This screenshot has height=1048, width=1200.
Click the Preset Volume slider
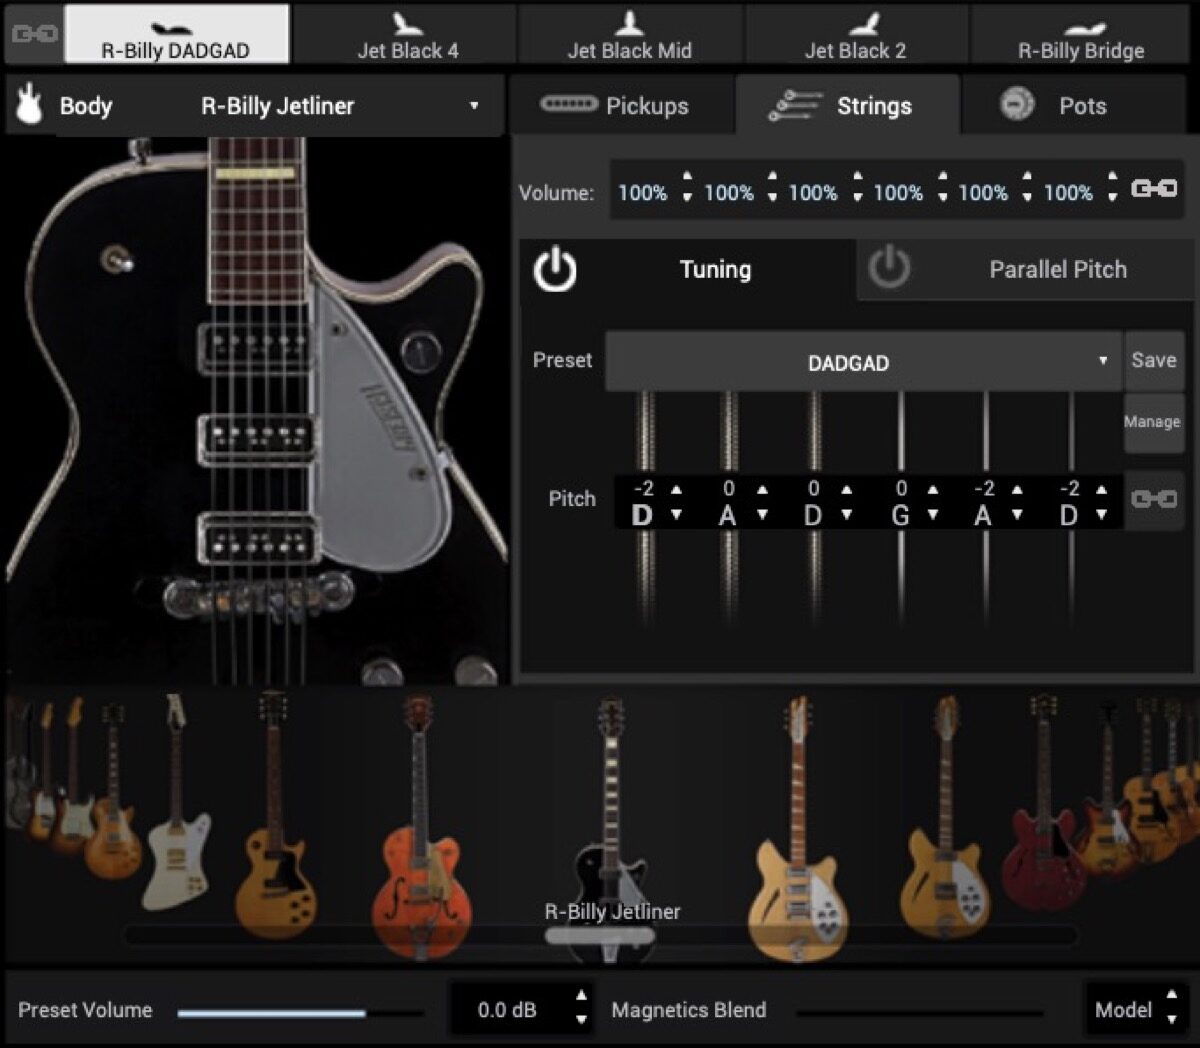[x=301, y=1013]
